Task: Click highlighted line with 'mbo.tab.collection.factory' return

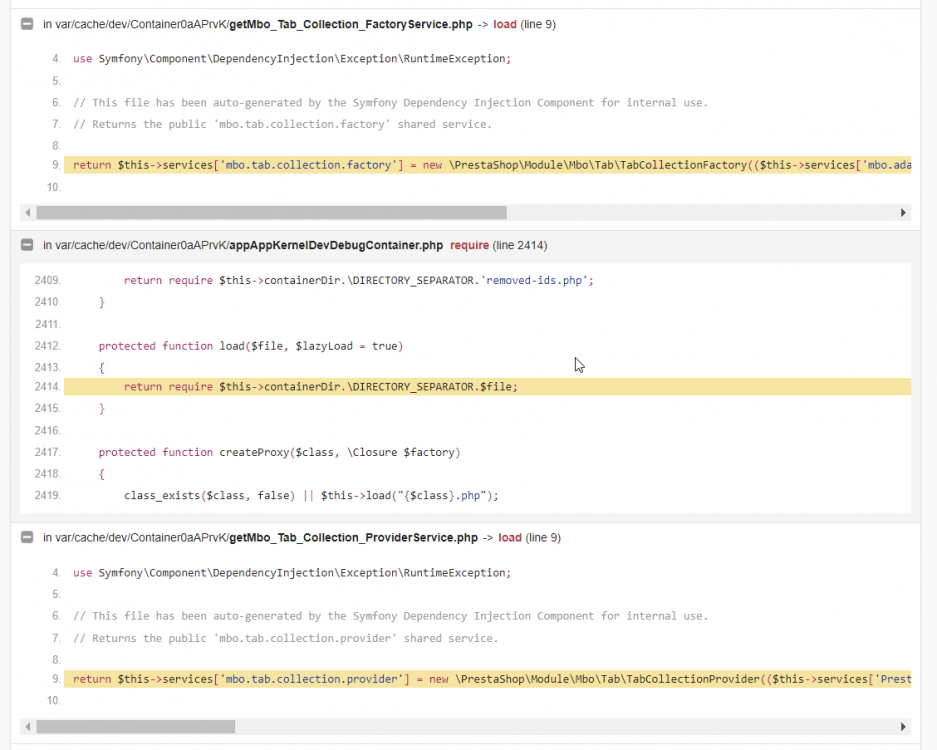Action: [x=488, y=165]
